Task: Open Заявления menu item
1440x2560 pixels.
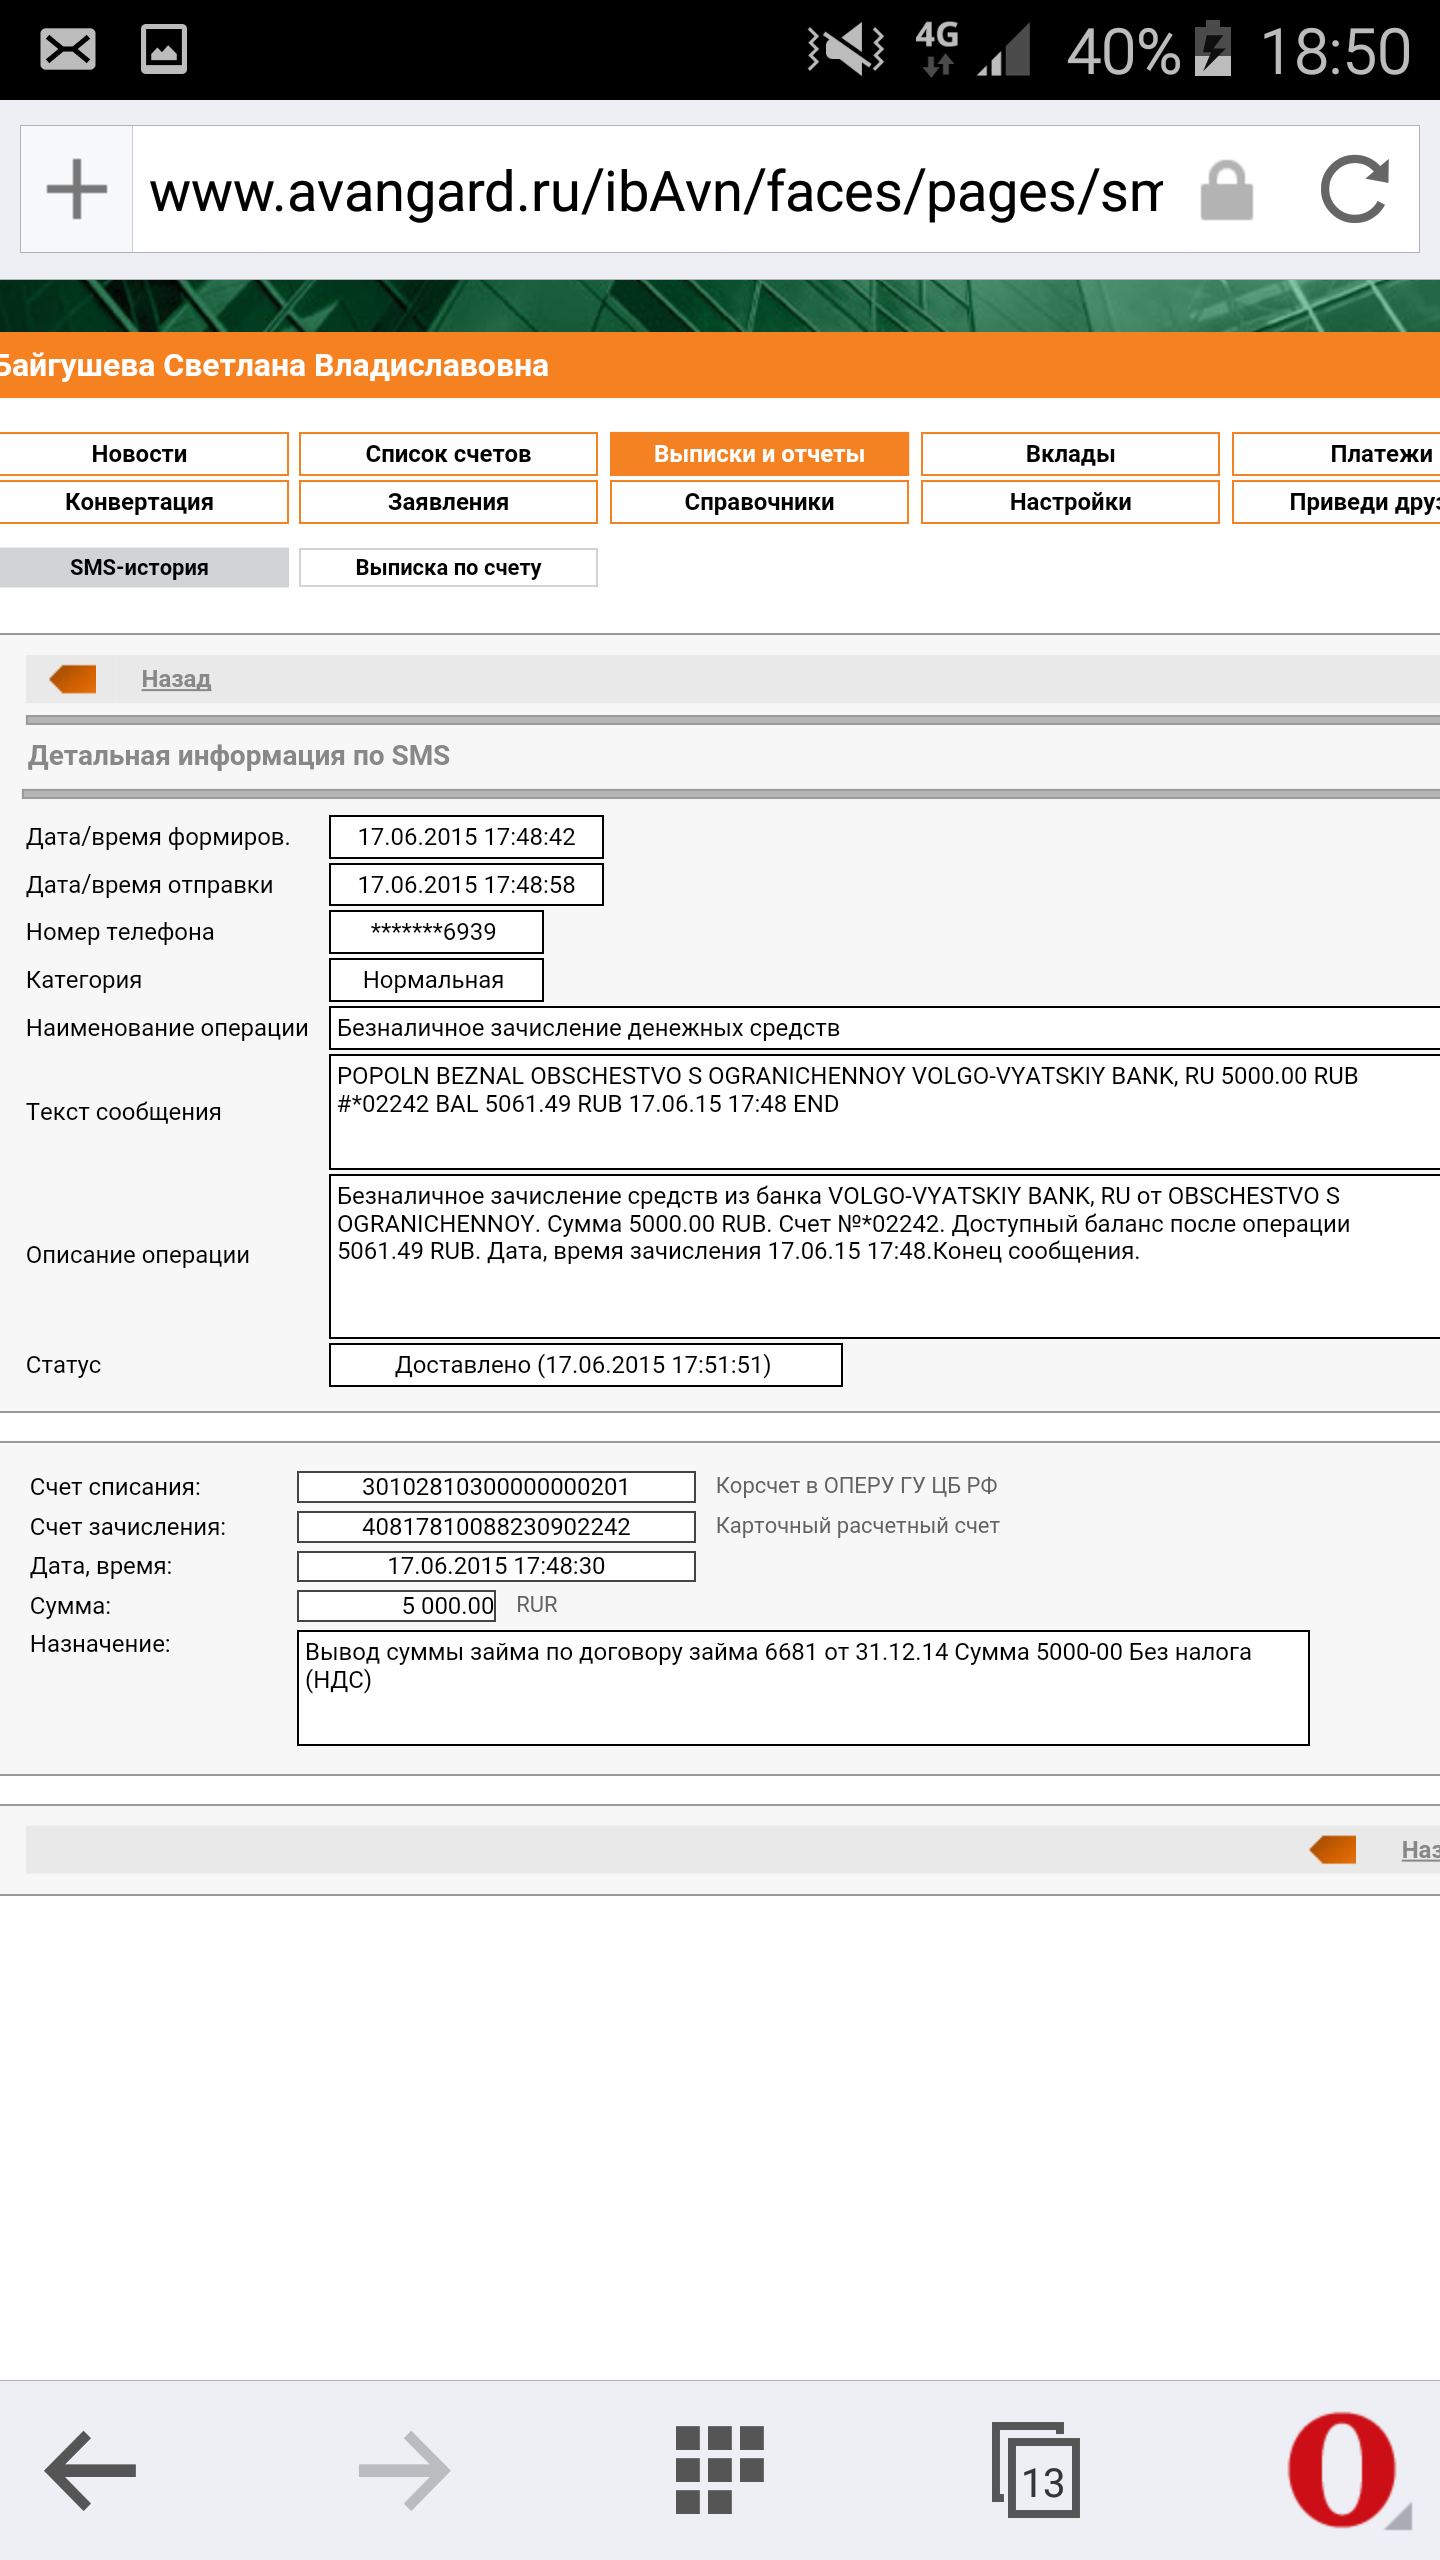Action: [448, 502]
